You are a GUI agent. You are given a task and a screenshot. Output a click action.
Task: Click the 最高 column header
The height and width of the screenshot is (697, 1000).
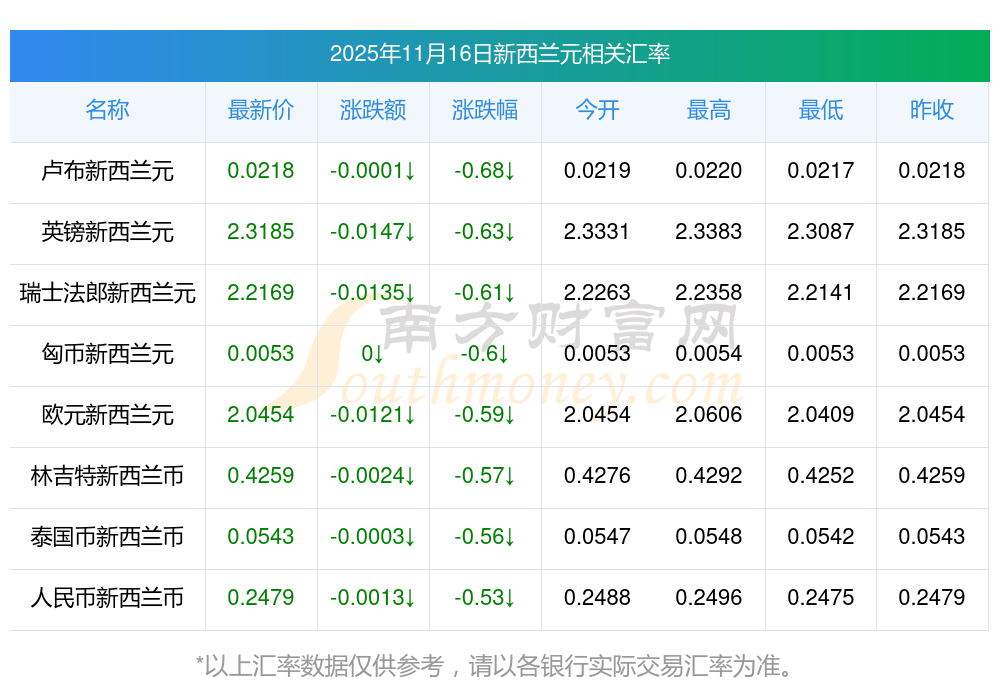(x=709, y=110)
